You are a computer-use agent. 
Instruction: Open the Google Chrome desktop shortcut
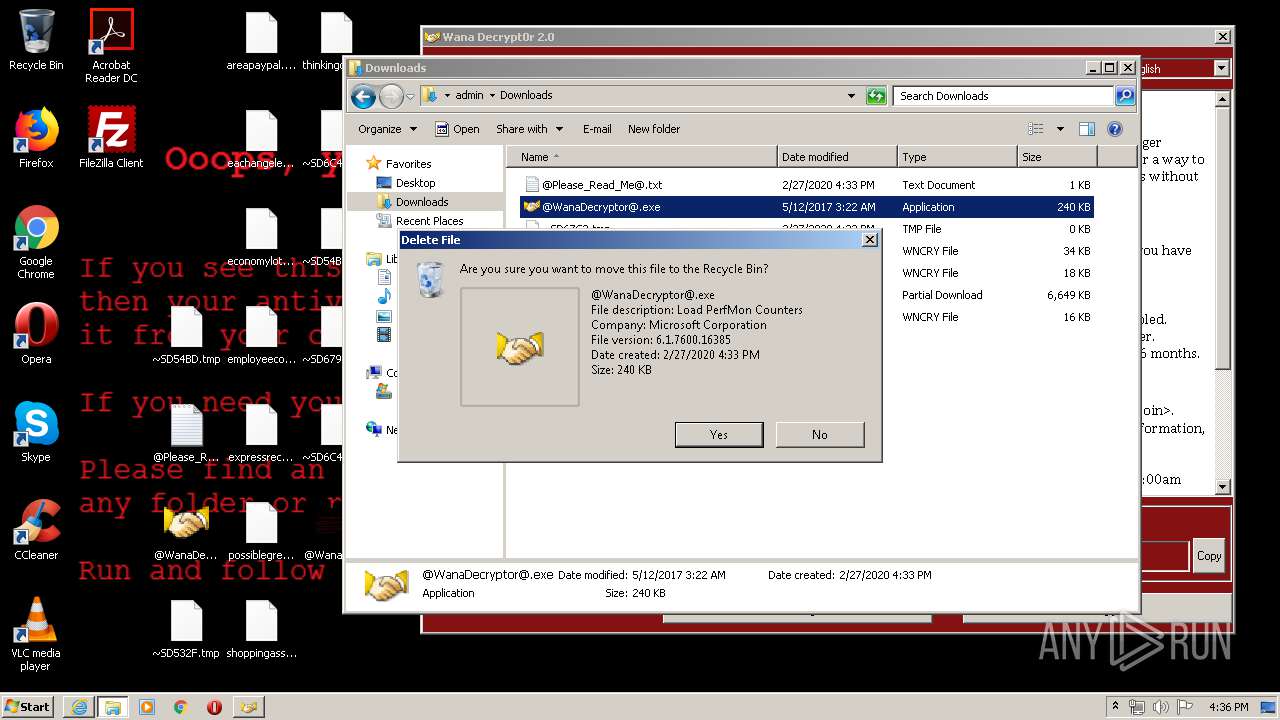click(36, 242)
